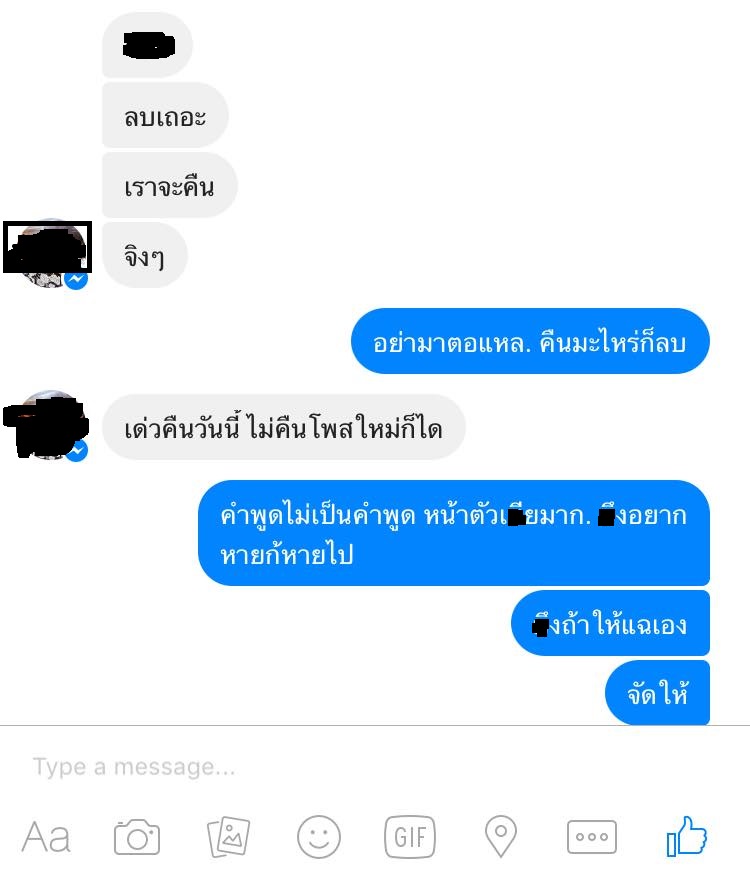The height and width of the screenshot is (881, 750).
Task: Tap the blue จัดให้ message bubble
Action: (x=657, y=693)
